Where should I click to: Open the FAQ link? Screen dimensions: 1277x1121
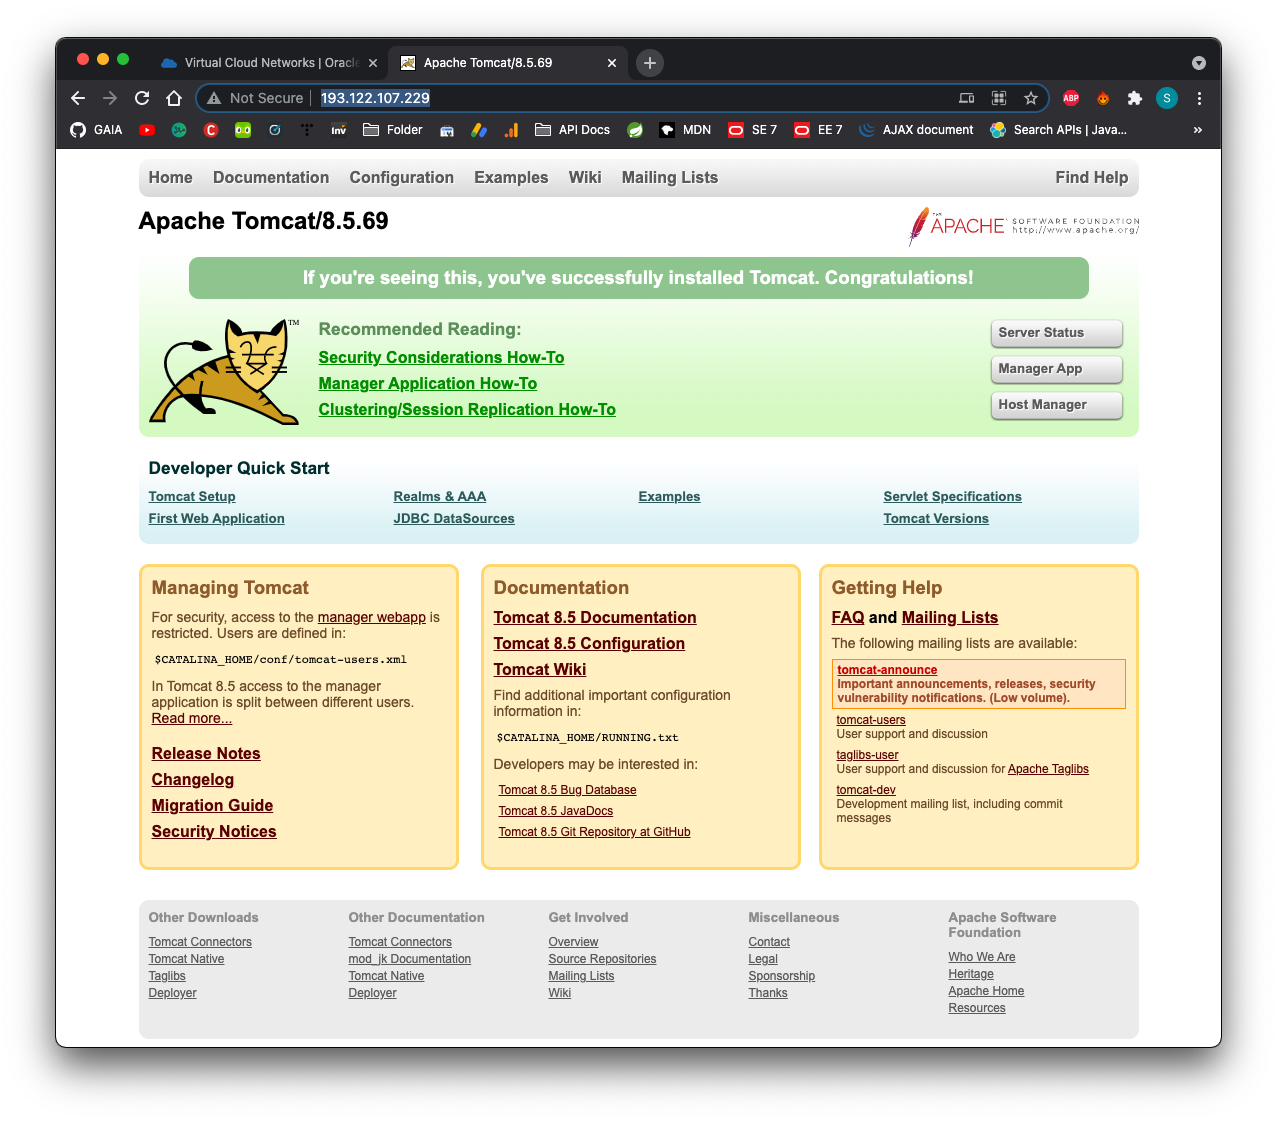[x=848, y=618]
